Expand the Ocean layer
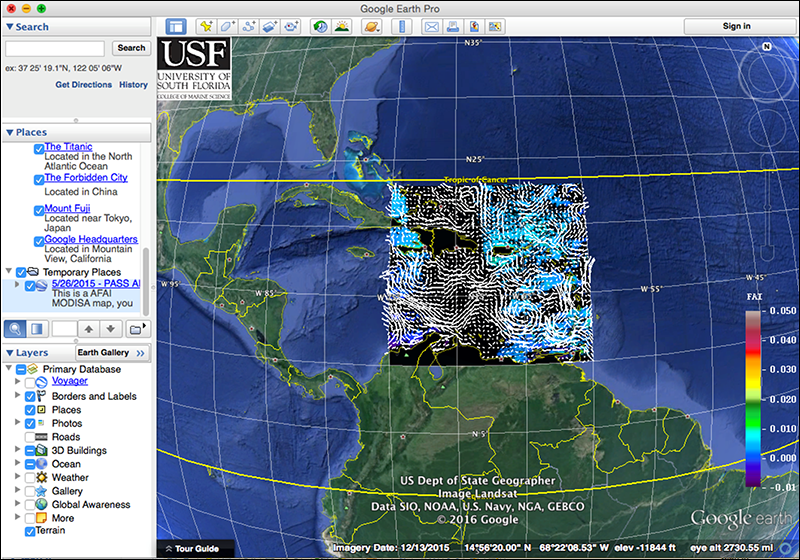 (x=17, y=463)
